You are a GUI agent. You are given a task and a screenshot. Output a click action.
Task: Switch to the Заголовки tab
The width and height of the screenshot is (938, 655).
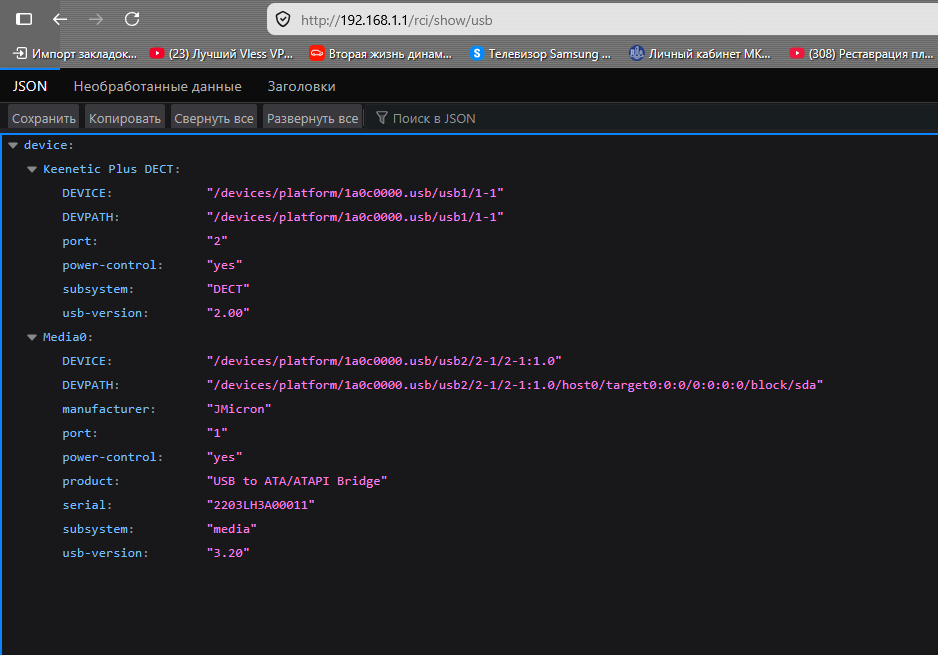[x=301, y=86]
